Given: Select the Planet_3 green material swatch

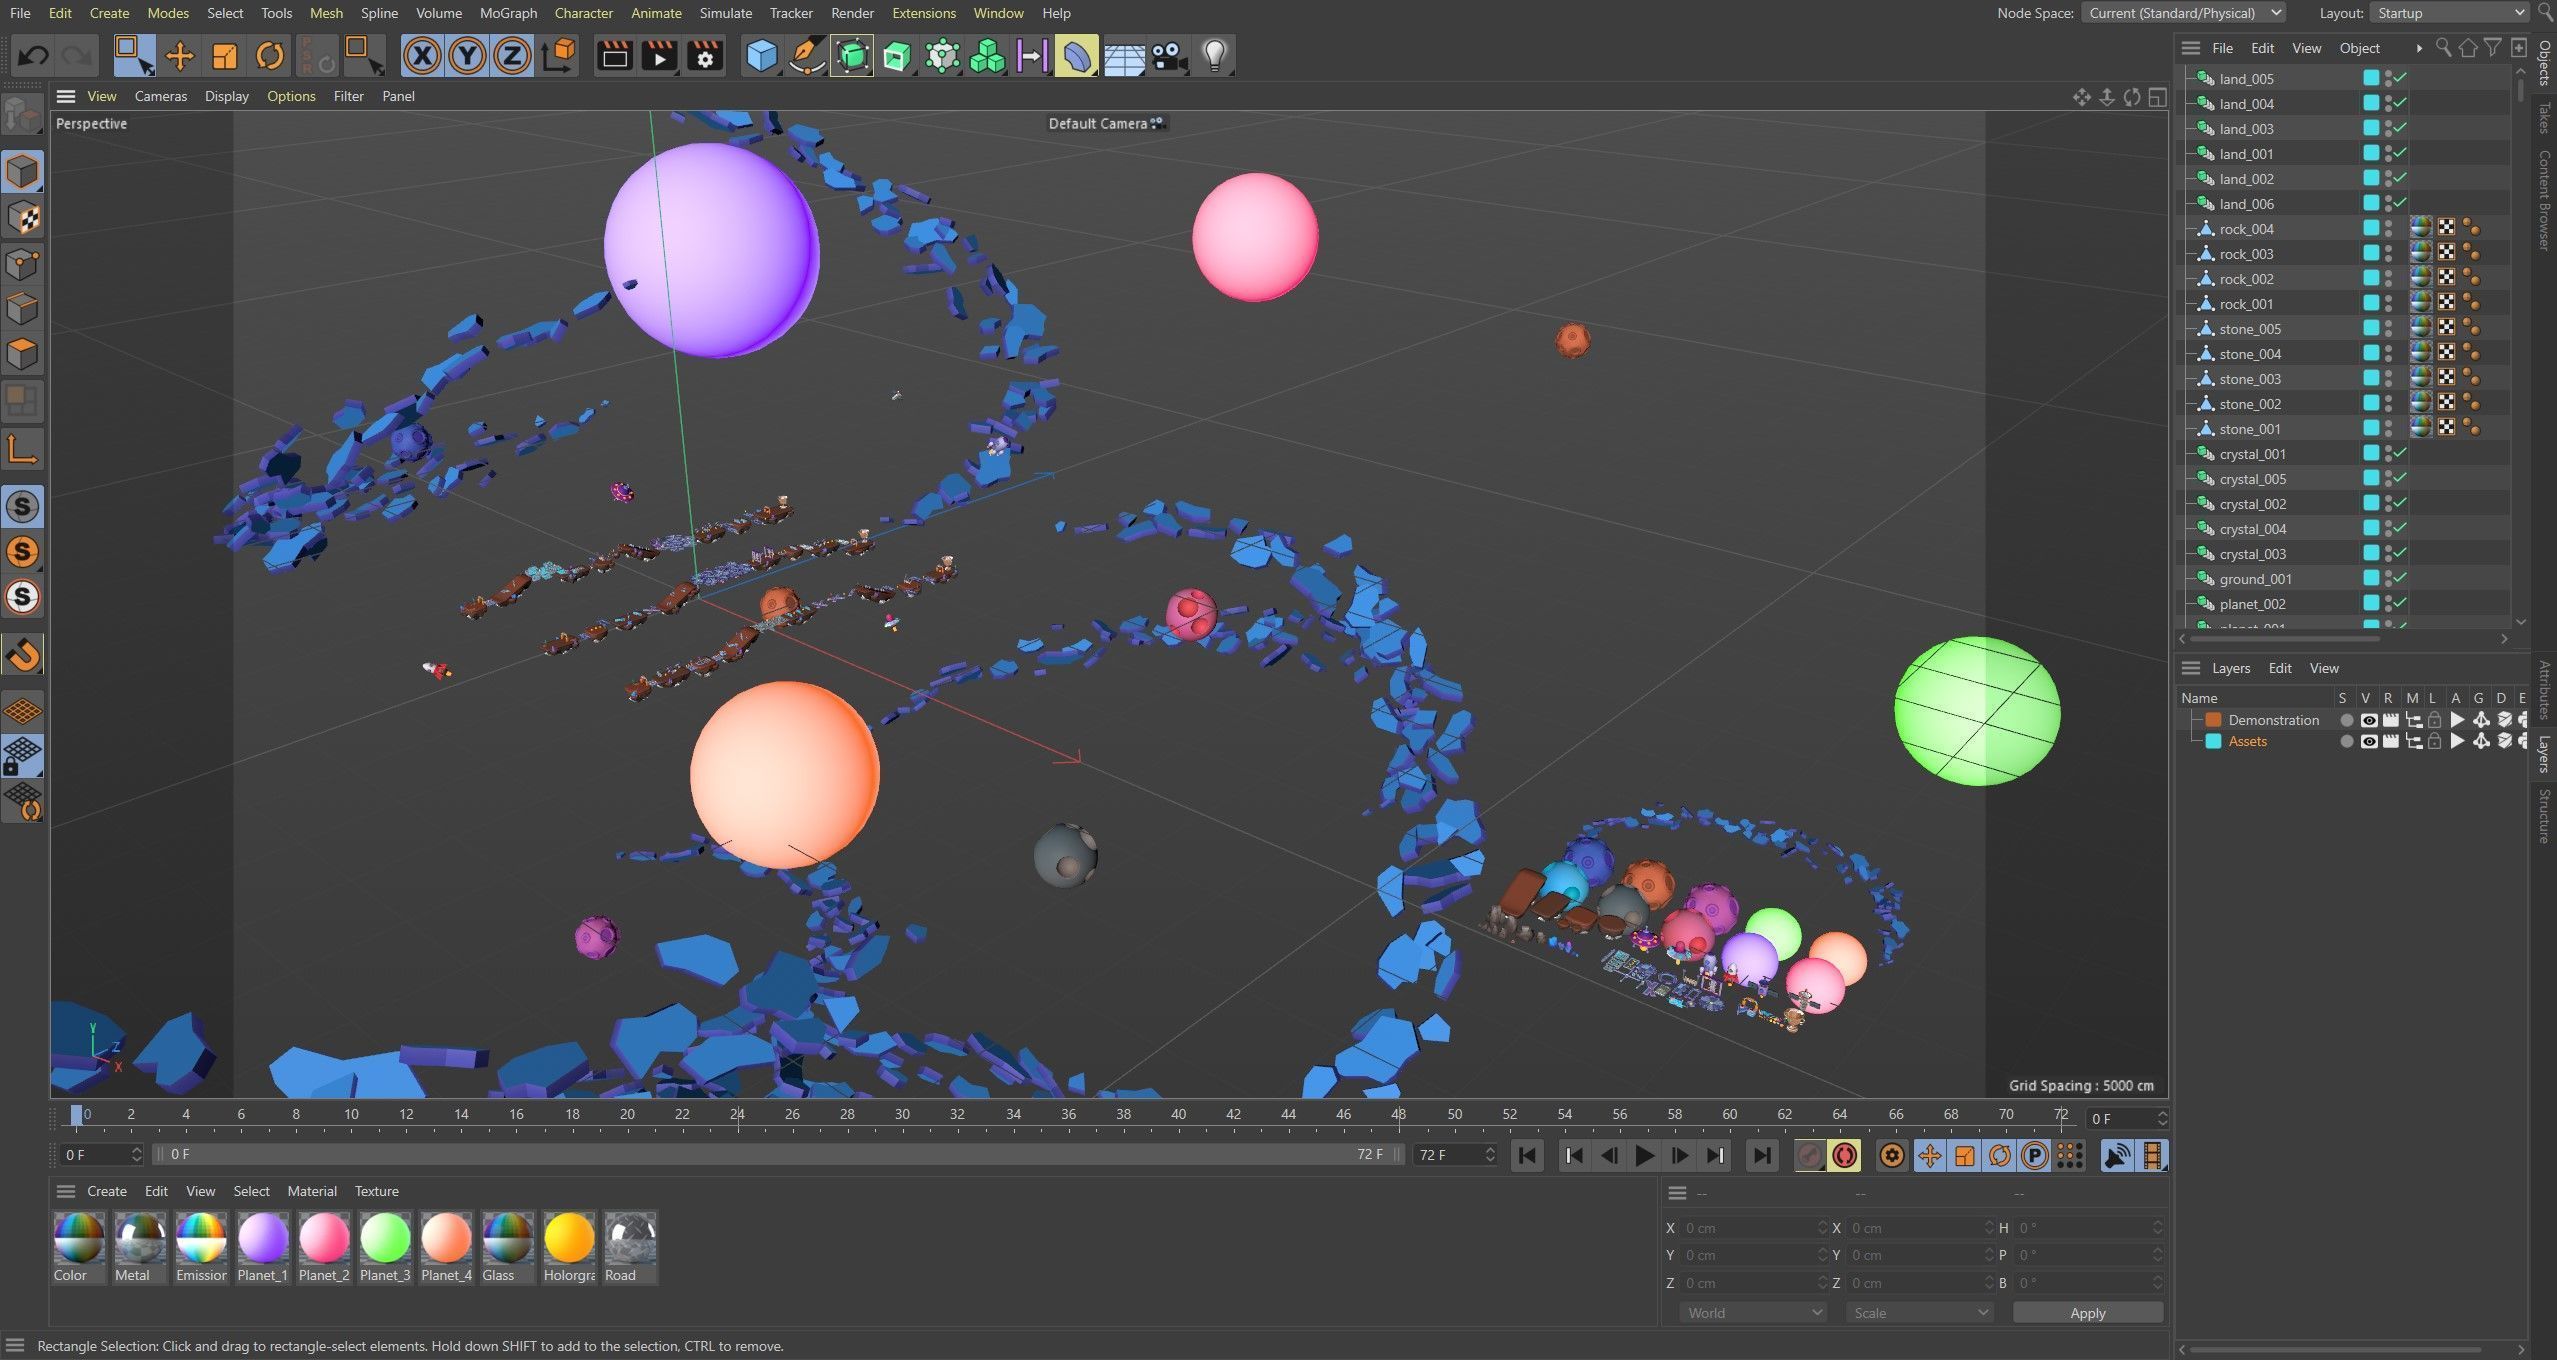Looking at the screenshot, I should coord(385,1240).
